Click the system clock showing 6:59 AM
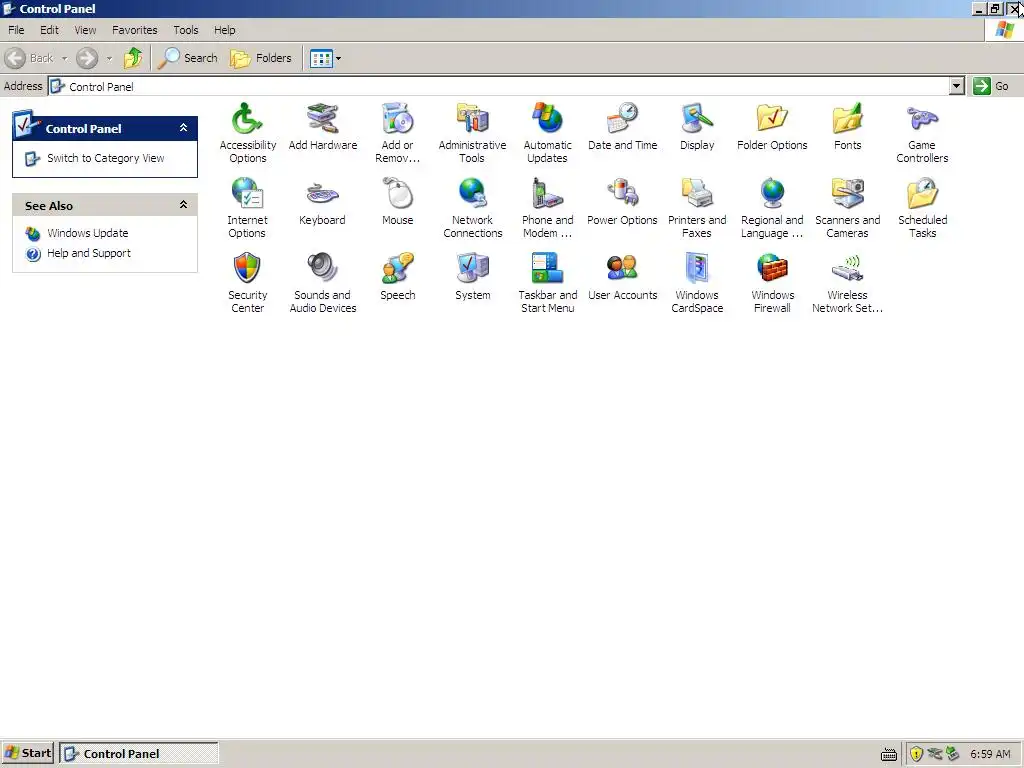Viewport: 1024px width, 768px height. click(990, 754)
